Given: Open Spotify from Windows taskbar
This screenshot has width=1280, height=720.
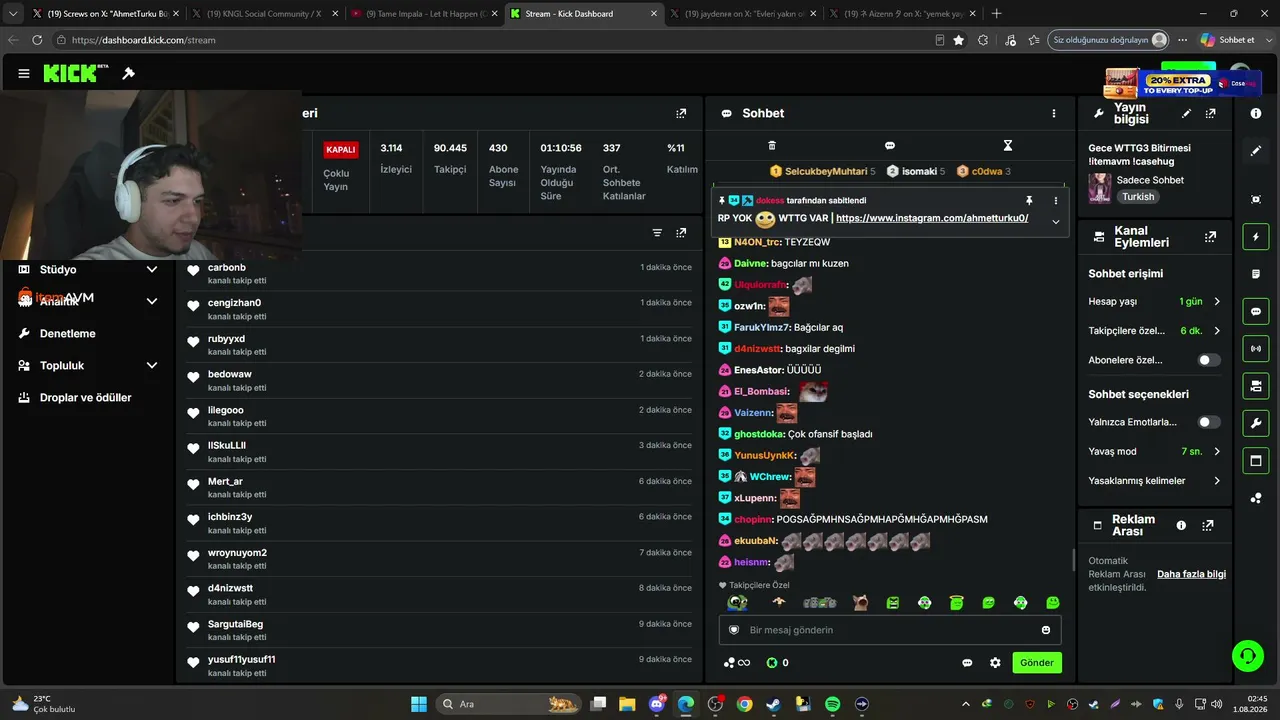Looking at the screenshot, I should [x=832, y=704].
